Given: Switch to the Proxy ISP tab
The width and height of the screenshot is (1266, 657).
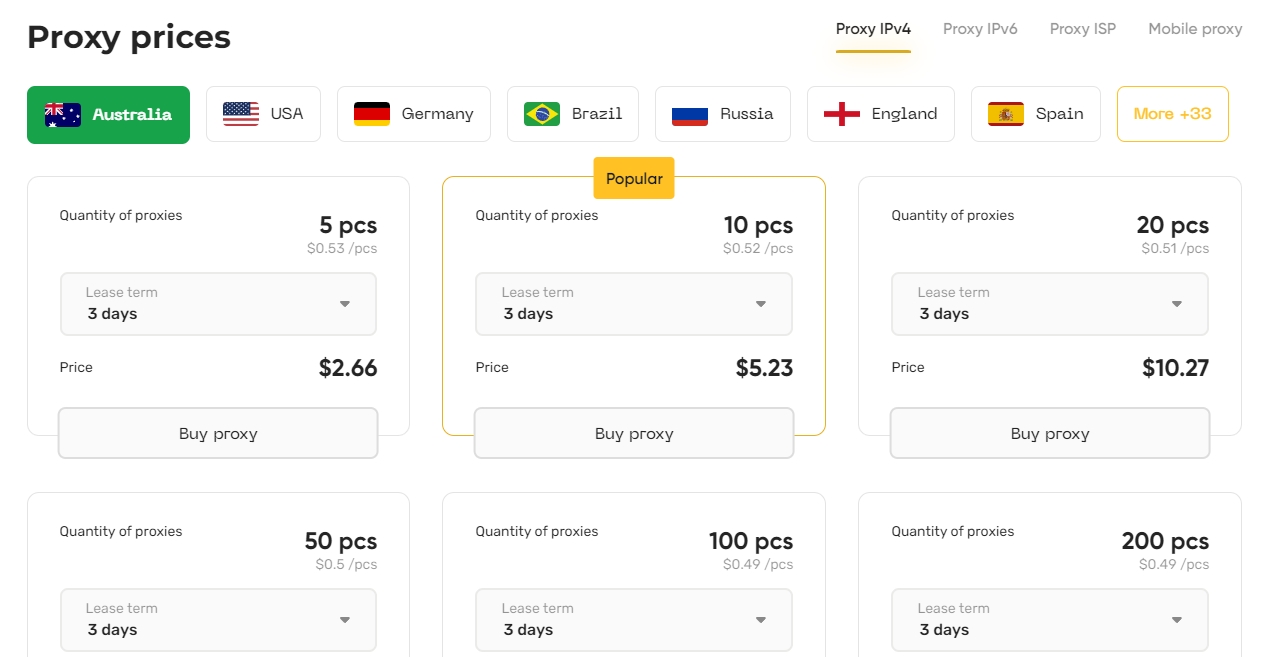Looking at the screenshot, I should [1083, 29].
